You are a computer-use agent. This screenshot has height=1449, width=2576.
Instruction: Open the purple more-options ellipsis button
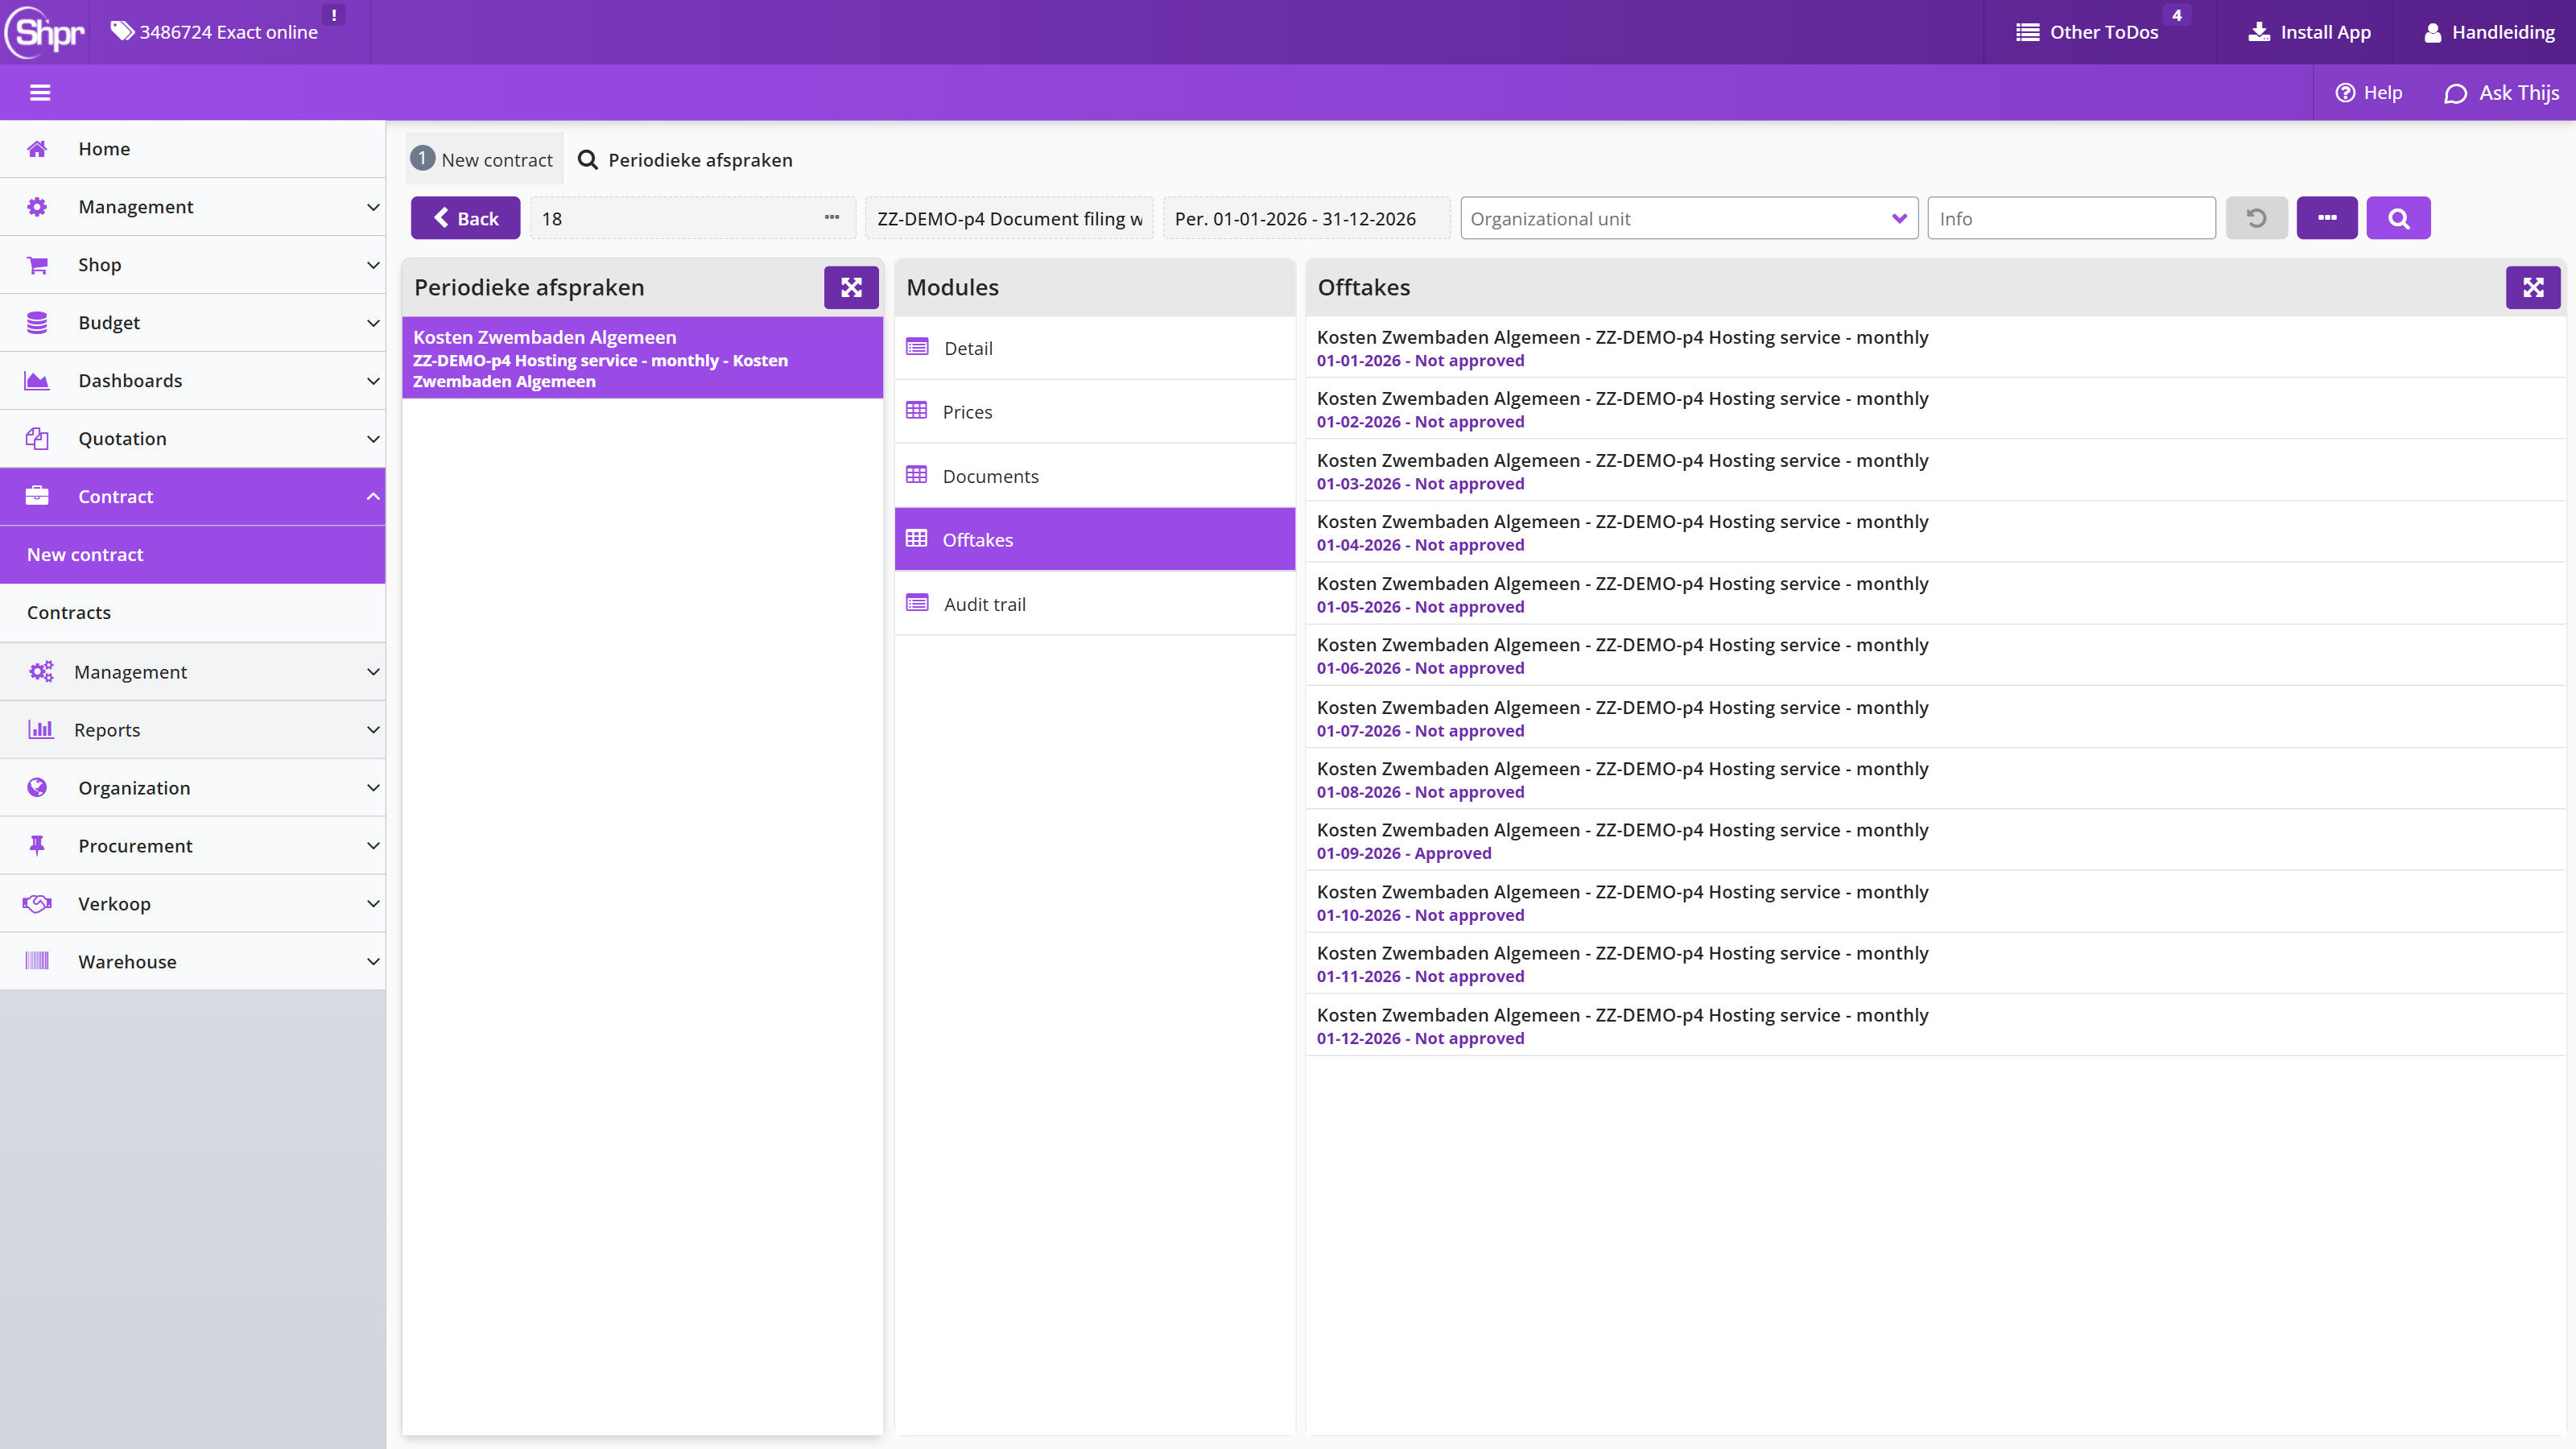click(2327, 218)
